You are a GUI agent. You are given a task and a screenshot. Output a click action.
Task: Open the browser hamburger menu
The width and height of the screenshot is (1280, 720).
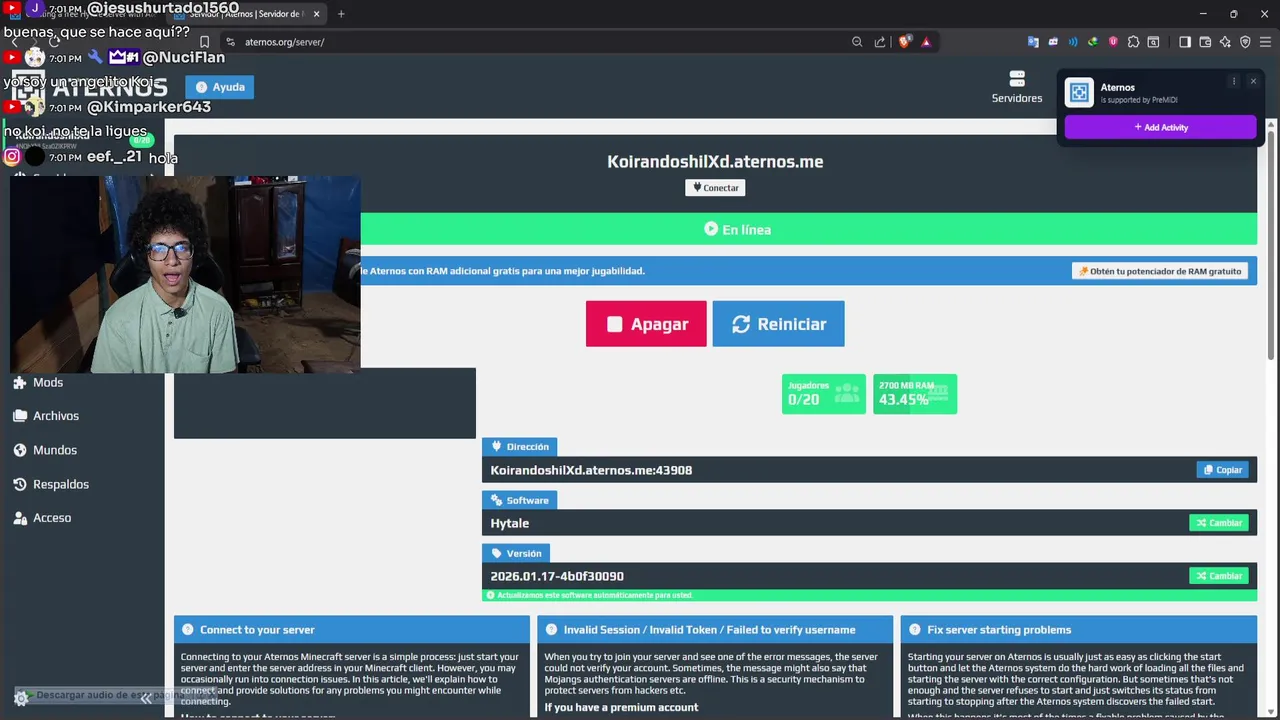tap(1265, 42)
